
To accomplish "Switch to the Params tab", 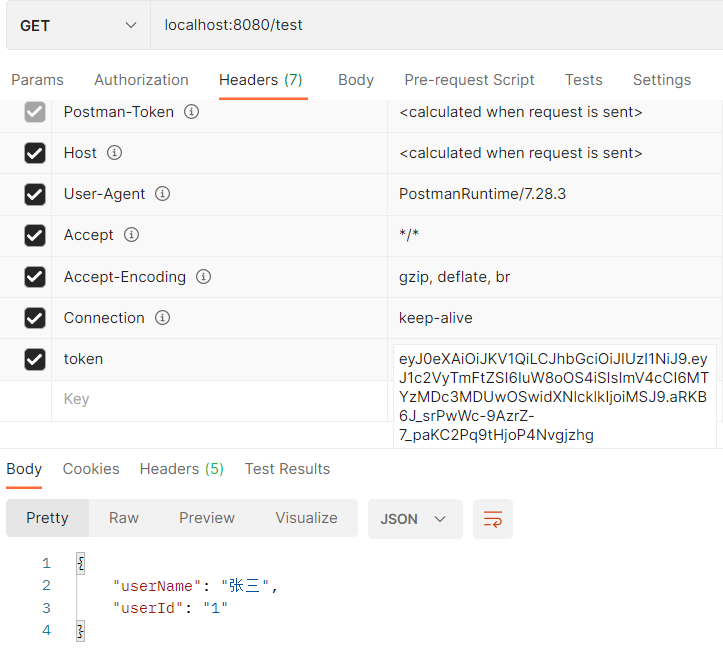I will pyautogui.click(x=37, y=80).
